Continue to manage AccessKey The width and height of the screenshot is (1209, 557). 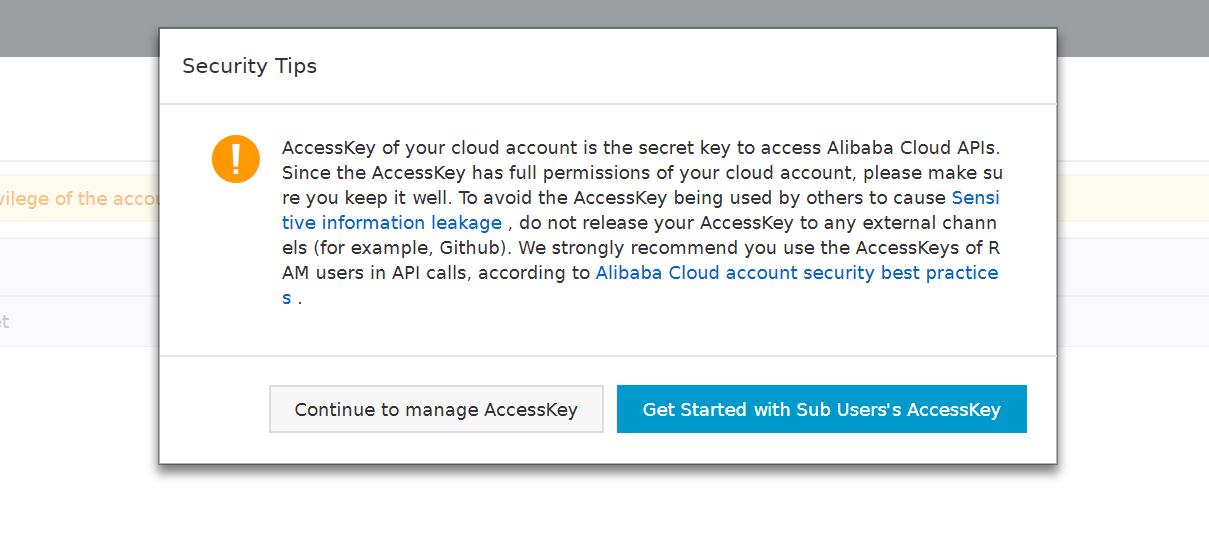(x=436, y=409)
